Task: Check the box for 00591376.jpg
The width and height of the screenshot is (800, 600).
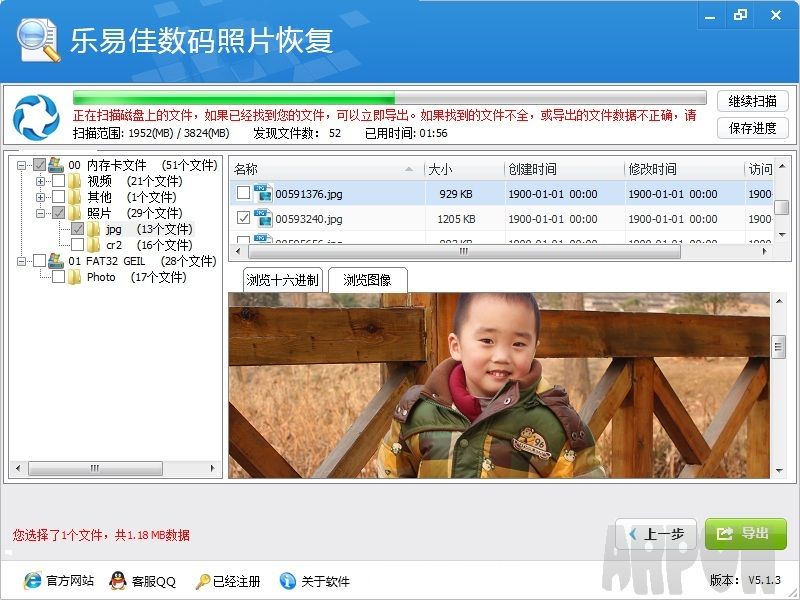Action: (243, 193)
